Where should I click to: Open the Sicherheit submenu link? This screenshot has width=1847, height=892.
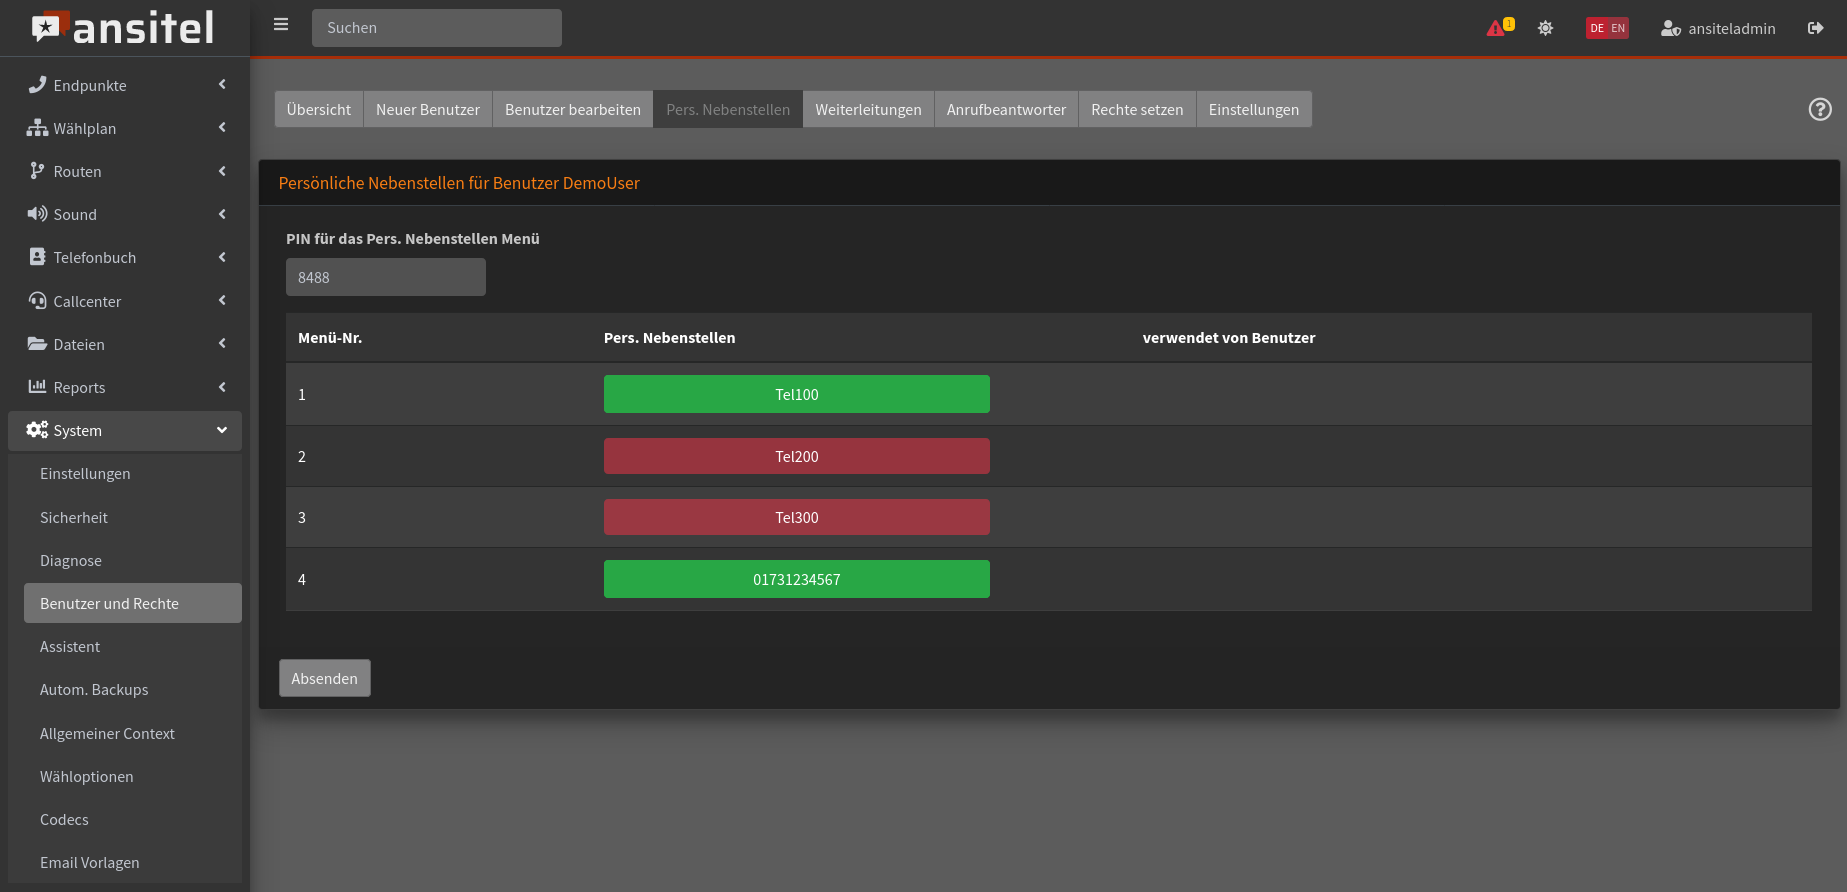tap(74, 517)
